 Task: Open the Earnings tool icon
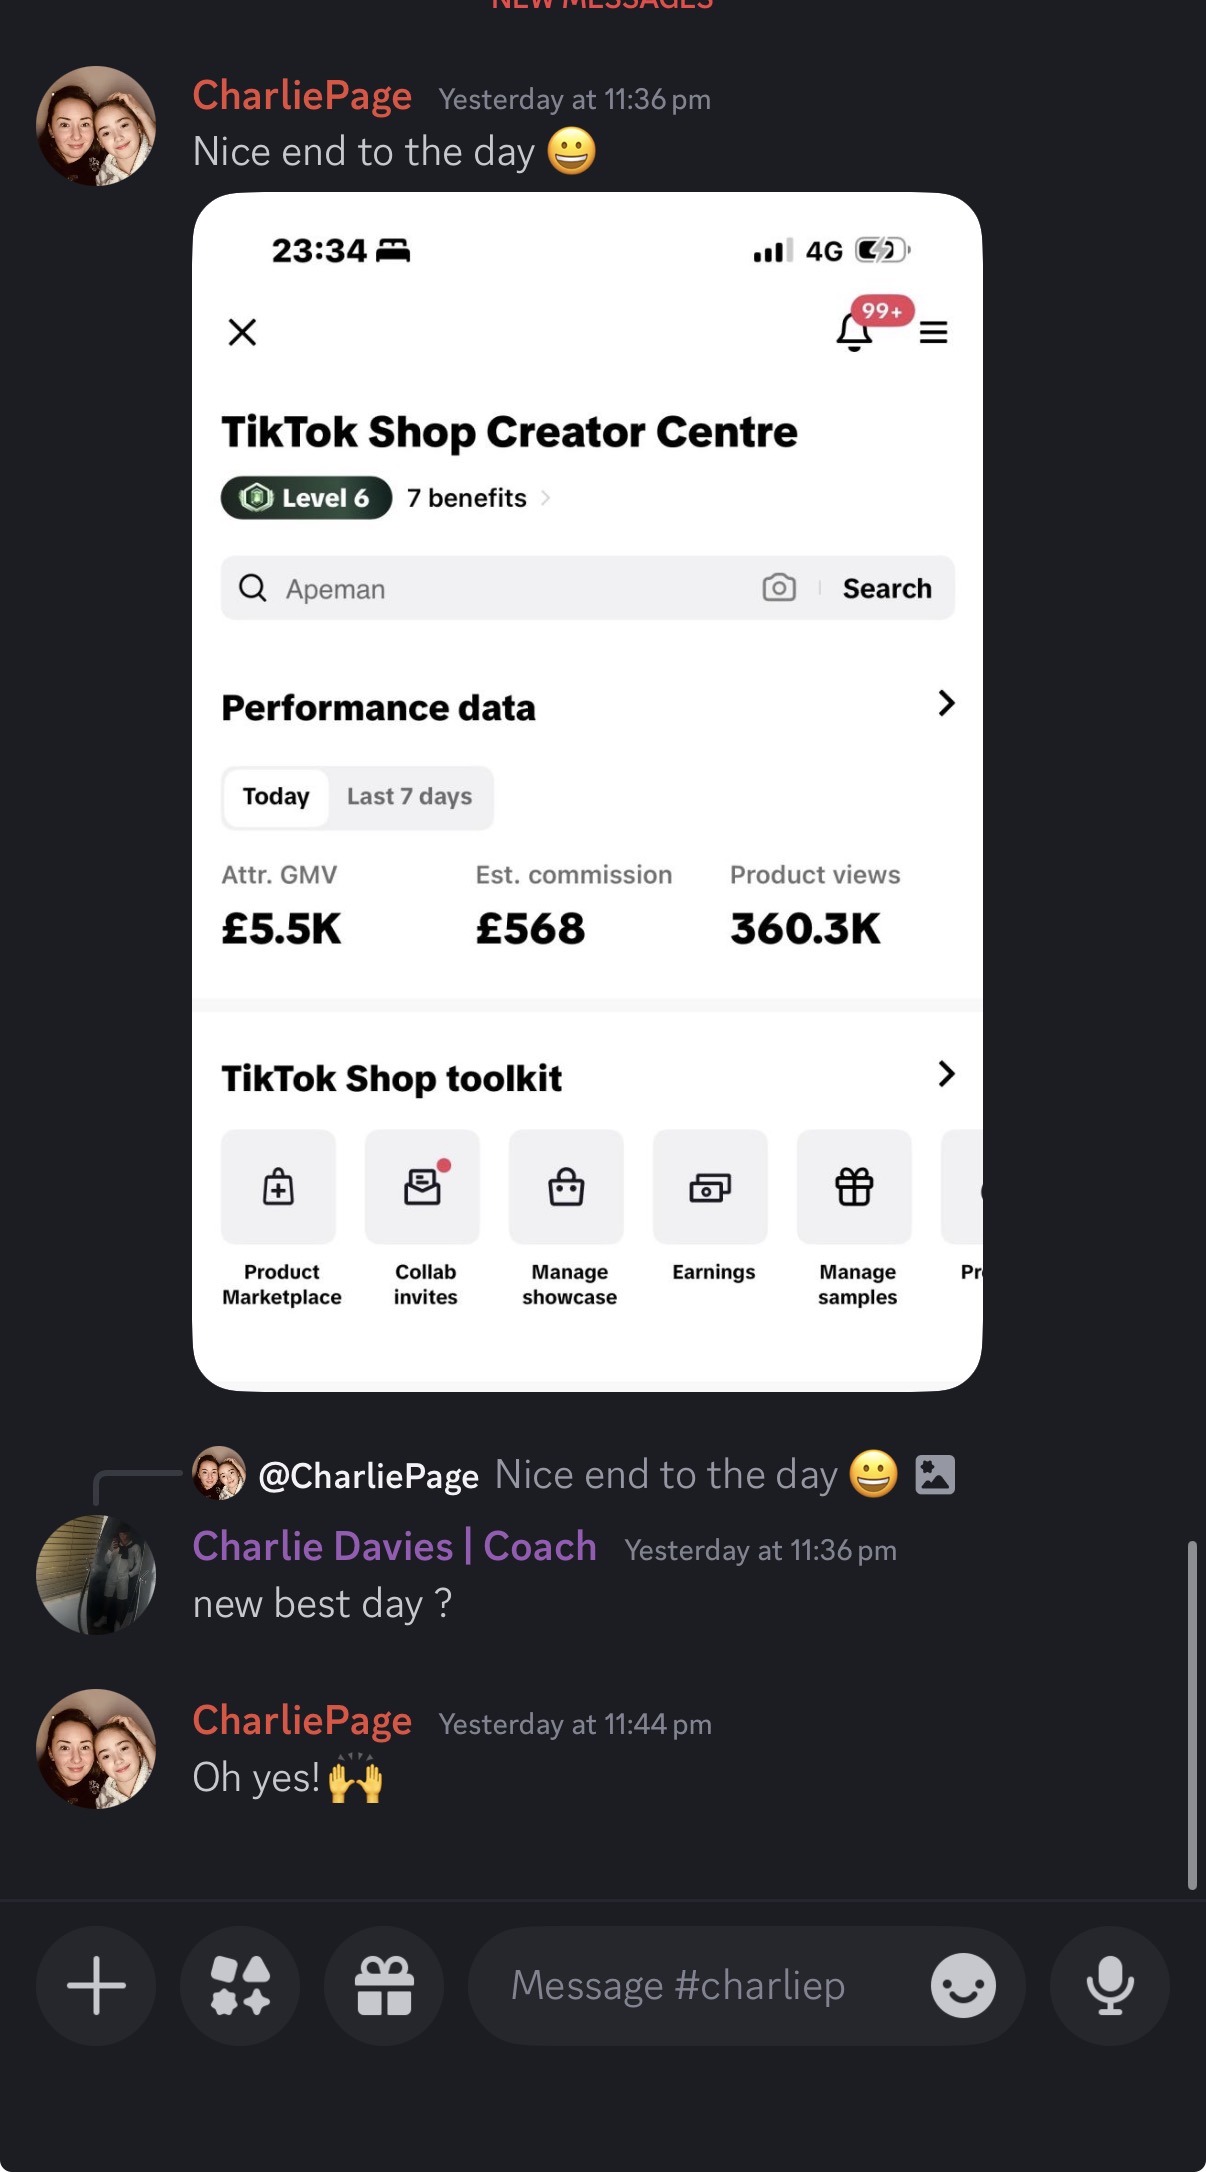[710, 1187]
